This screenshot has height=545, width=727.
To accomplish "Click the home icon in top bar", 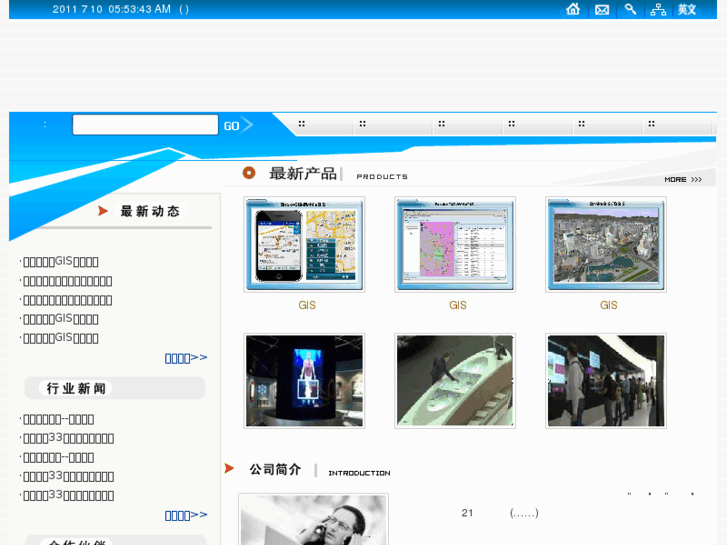I will click(573, 9).
